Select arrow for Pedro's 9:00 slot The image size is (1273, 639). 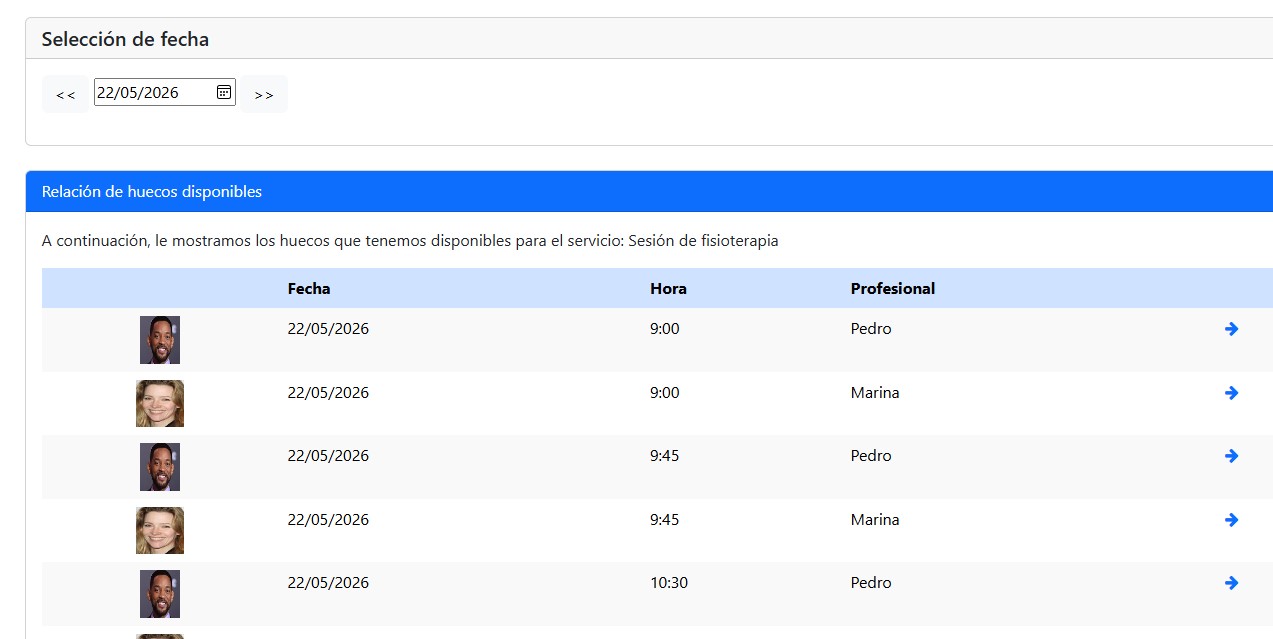click(1231, 329)
